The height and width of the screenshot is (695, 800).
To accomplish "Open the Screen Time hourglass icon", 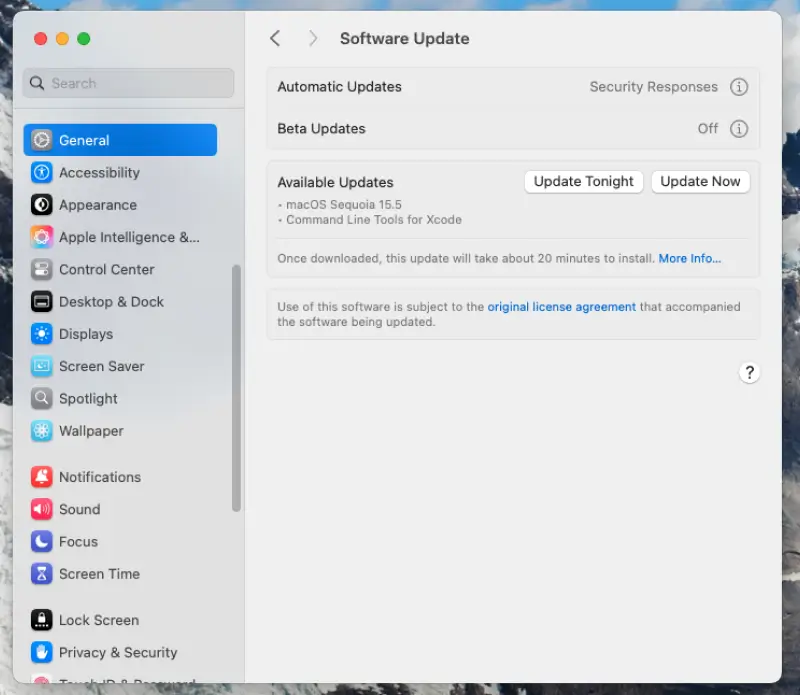I will tap(41, 574).
